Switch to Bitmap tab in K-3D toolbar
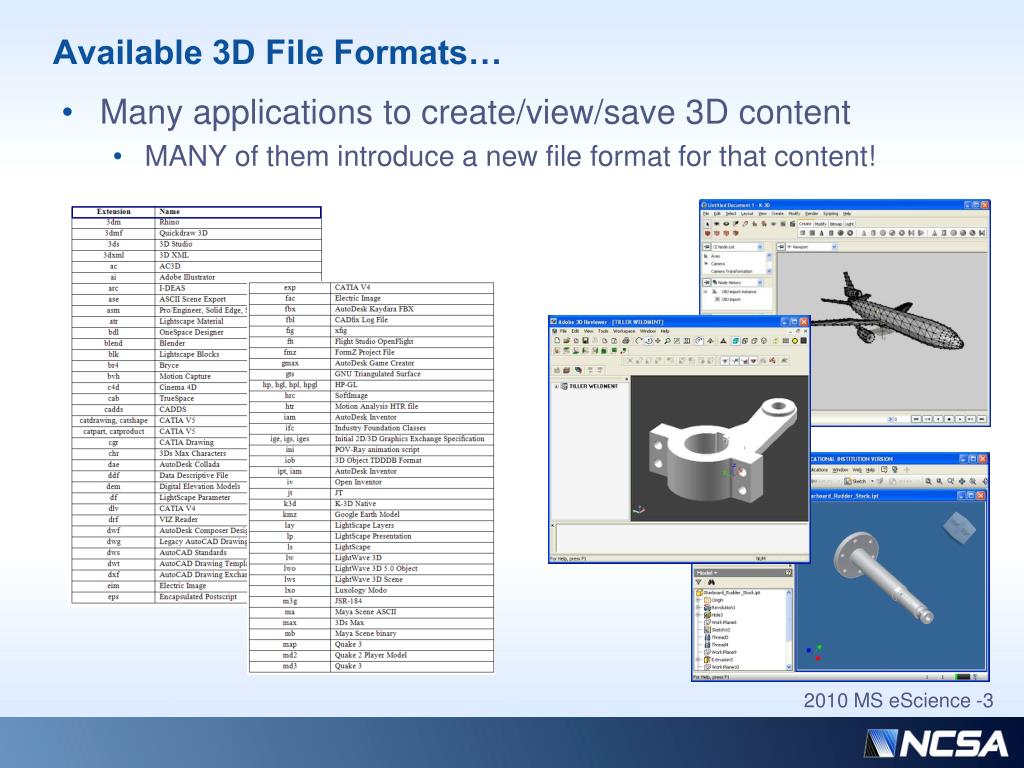1024x768 pixels. pyautogui.click(x=836, y=223)
